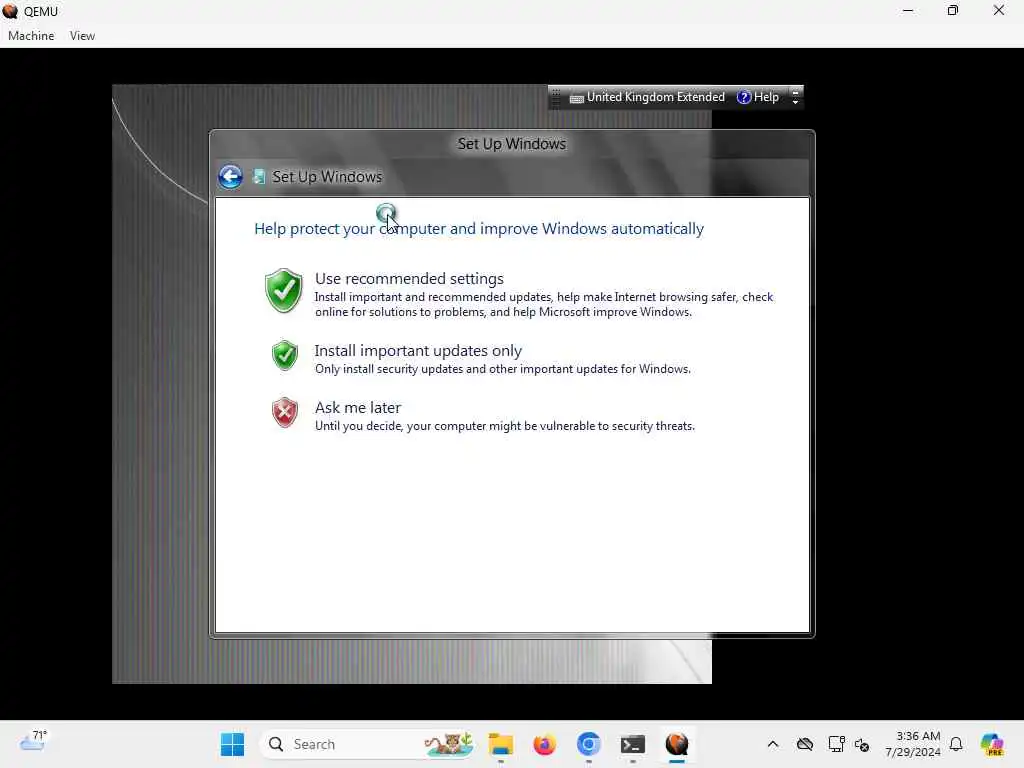Click the green shield beside Install important updates
The height and width of the screenshot is (768, 1024).
click(x=285, y=355)
